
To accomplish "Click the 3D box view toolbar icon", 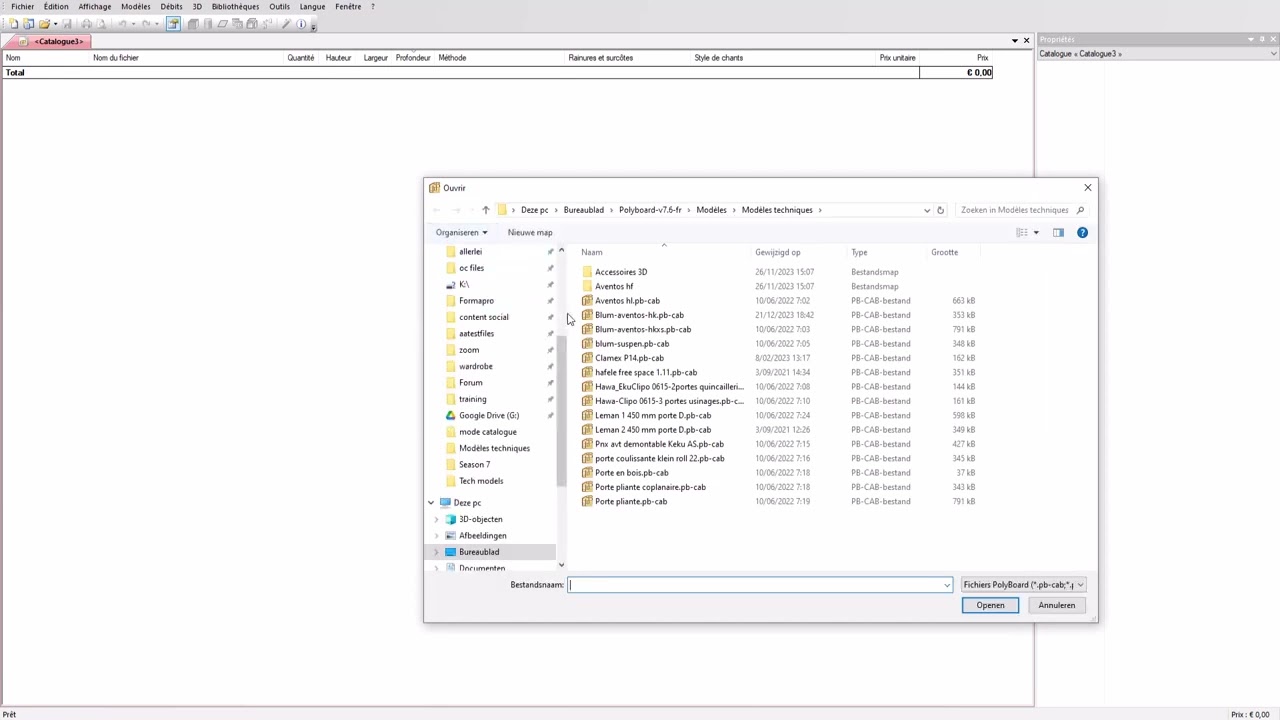I will coord(193,24).
